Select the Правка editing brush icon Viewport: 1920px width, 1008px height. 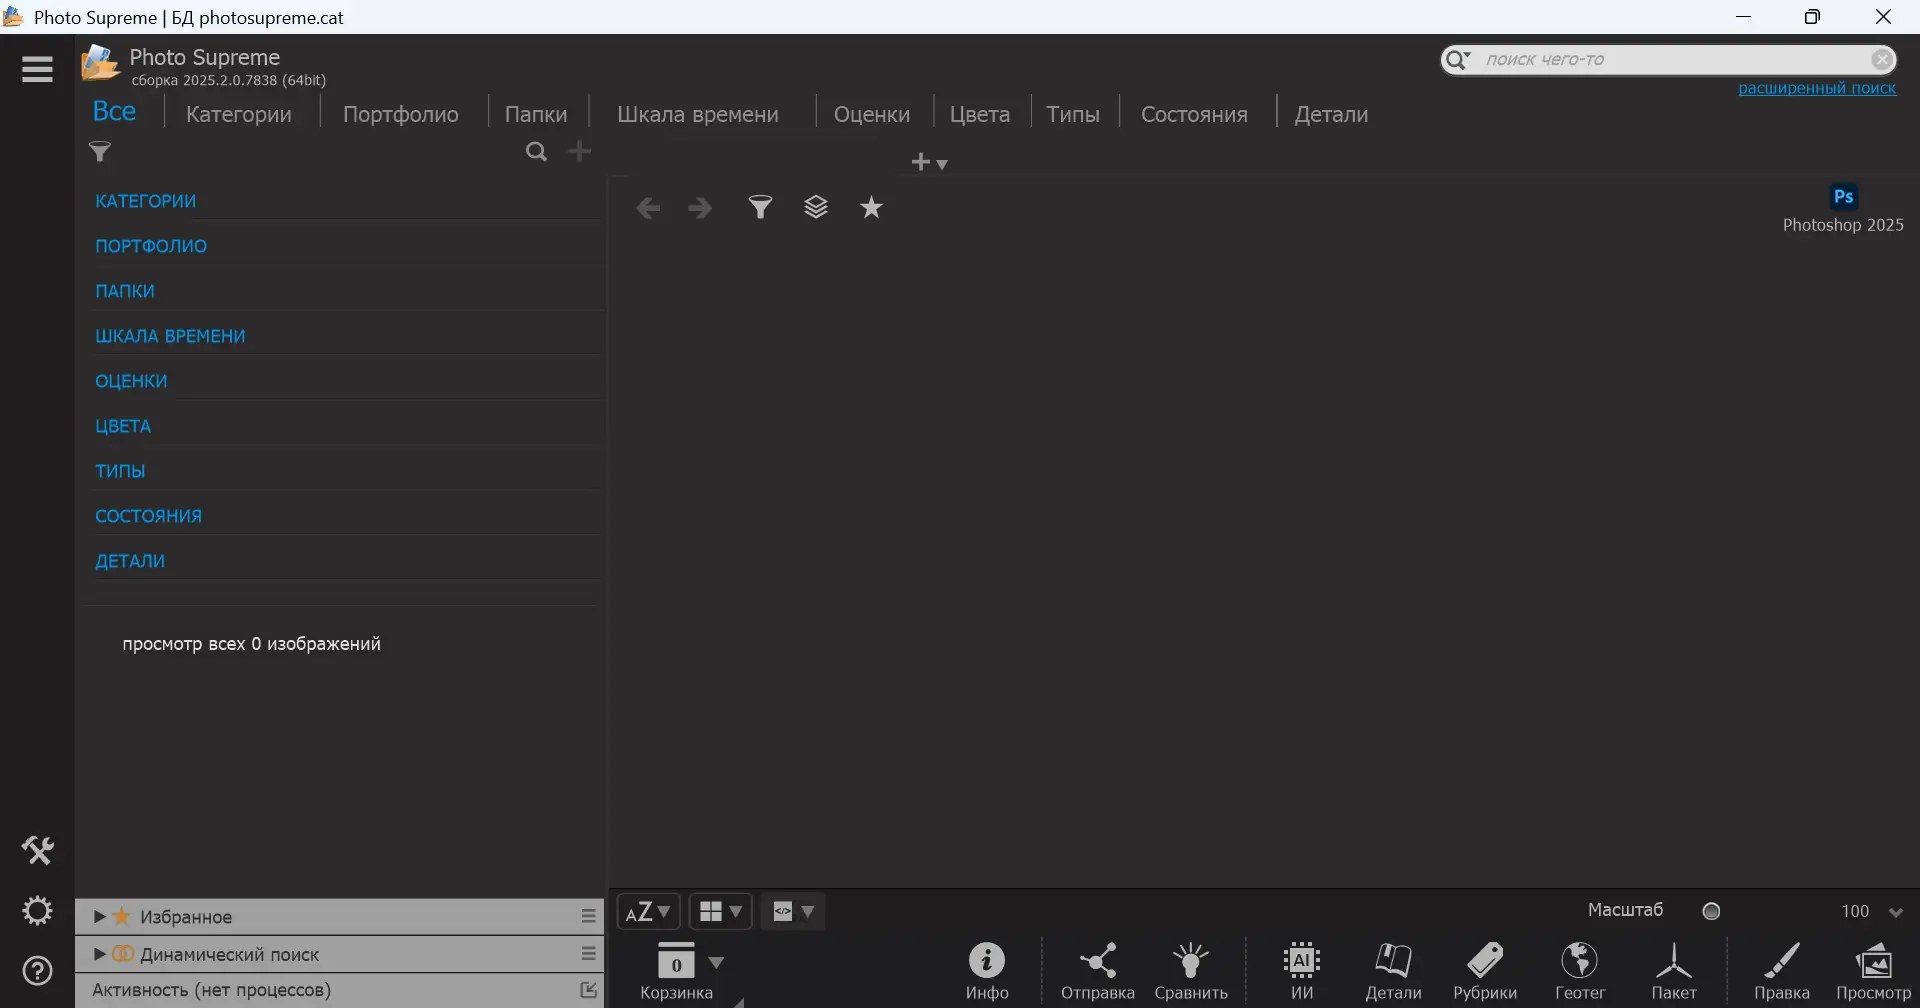[1782, 965]
